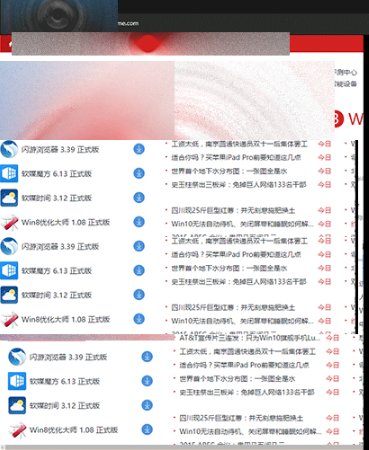Open 软媒时间 3.12 正式版 text in bottom list
This screenshot has height=450, width=369.
[x=65, y=406]
